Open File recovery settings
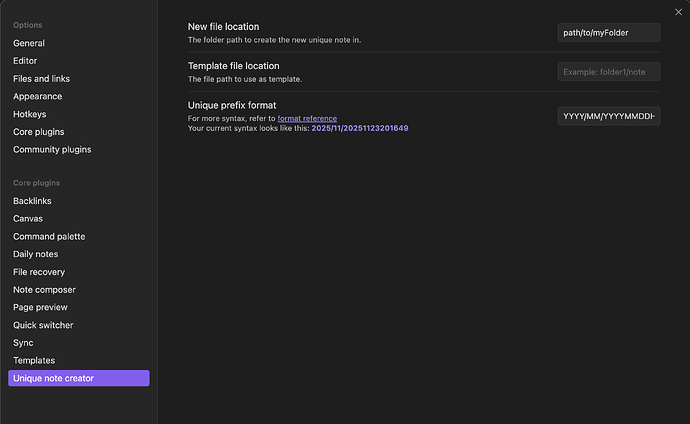690x424 pixels. point(39,272)
